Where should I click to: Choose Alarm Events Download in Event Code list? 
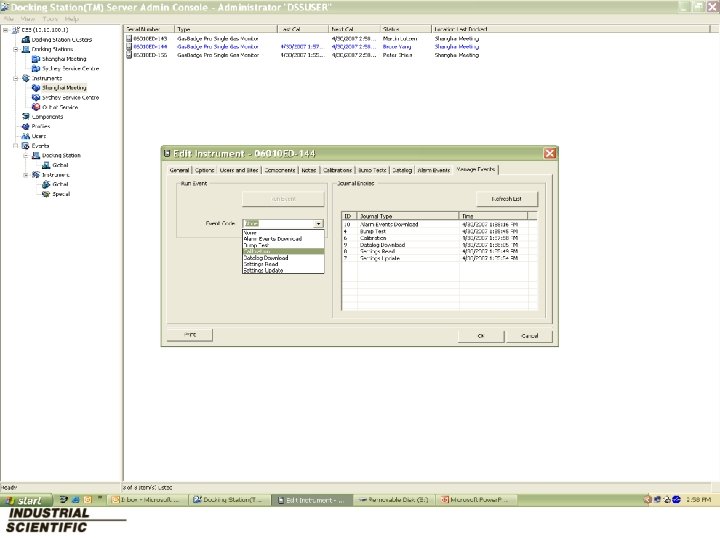tap(283, 239)
